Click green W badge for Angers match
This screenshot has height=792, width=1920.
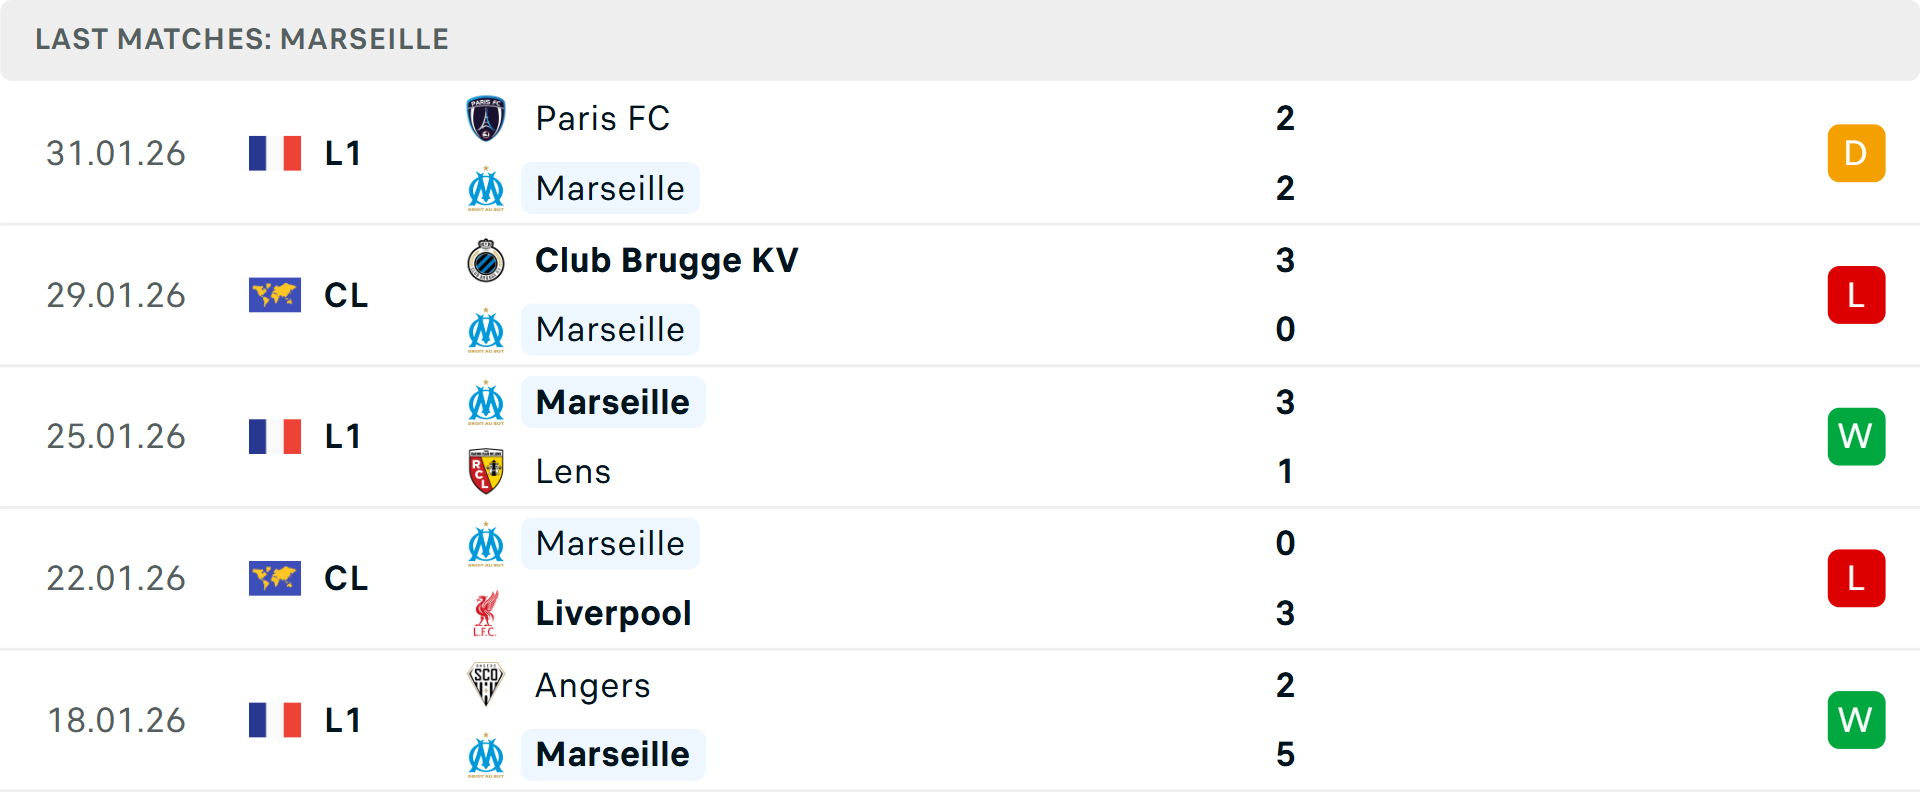1856,720
